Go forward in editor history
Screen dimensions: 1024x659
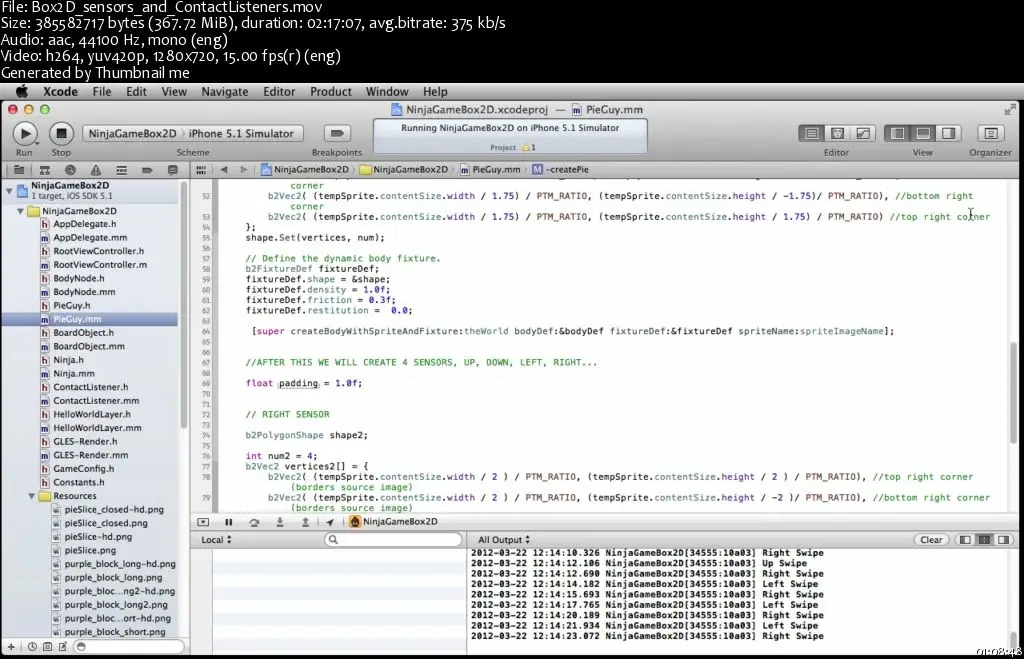click(244, 170)
